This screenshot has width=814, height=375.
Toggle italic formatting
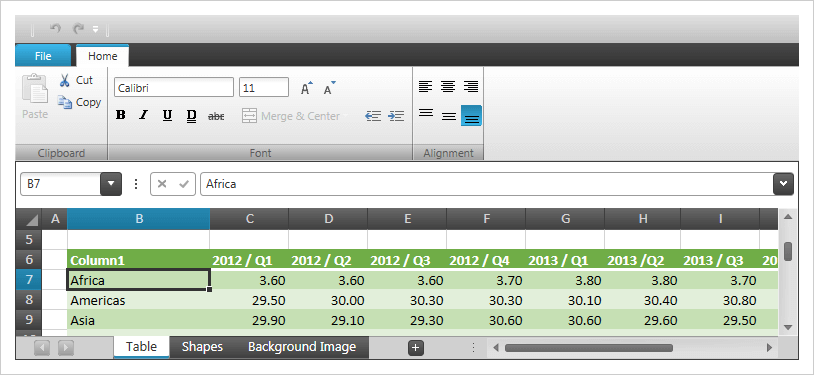143,115
